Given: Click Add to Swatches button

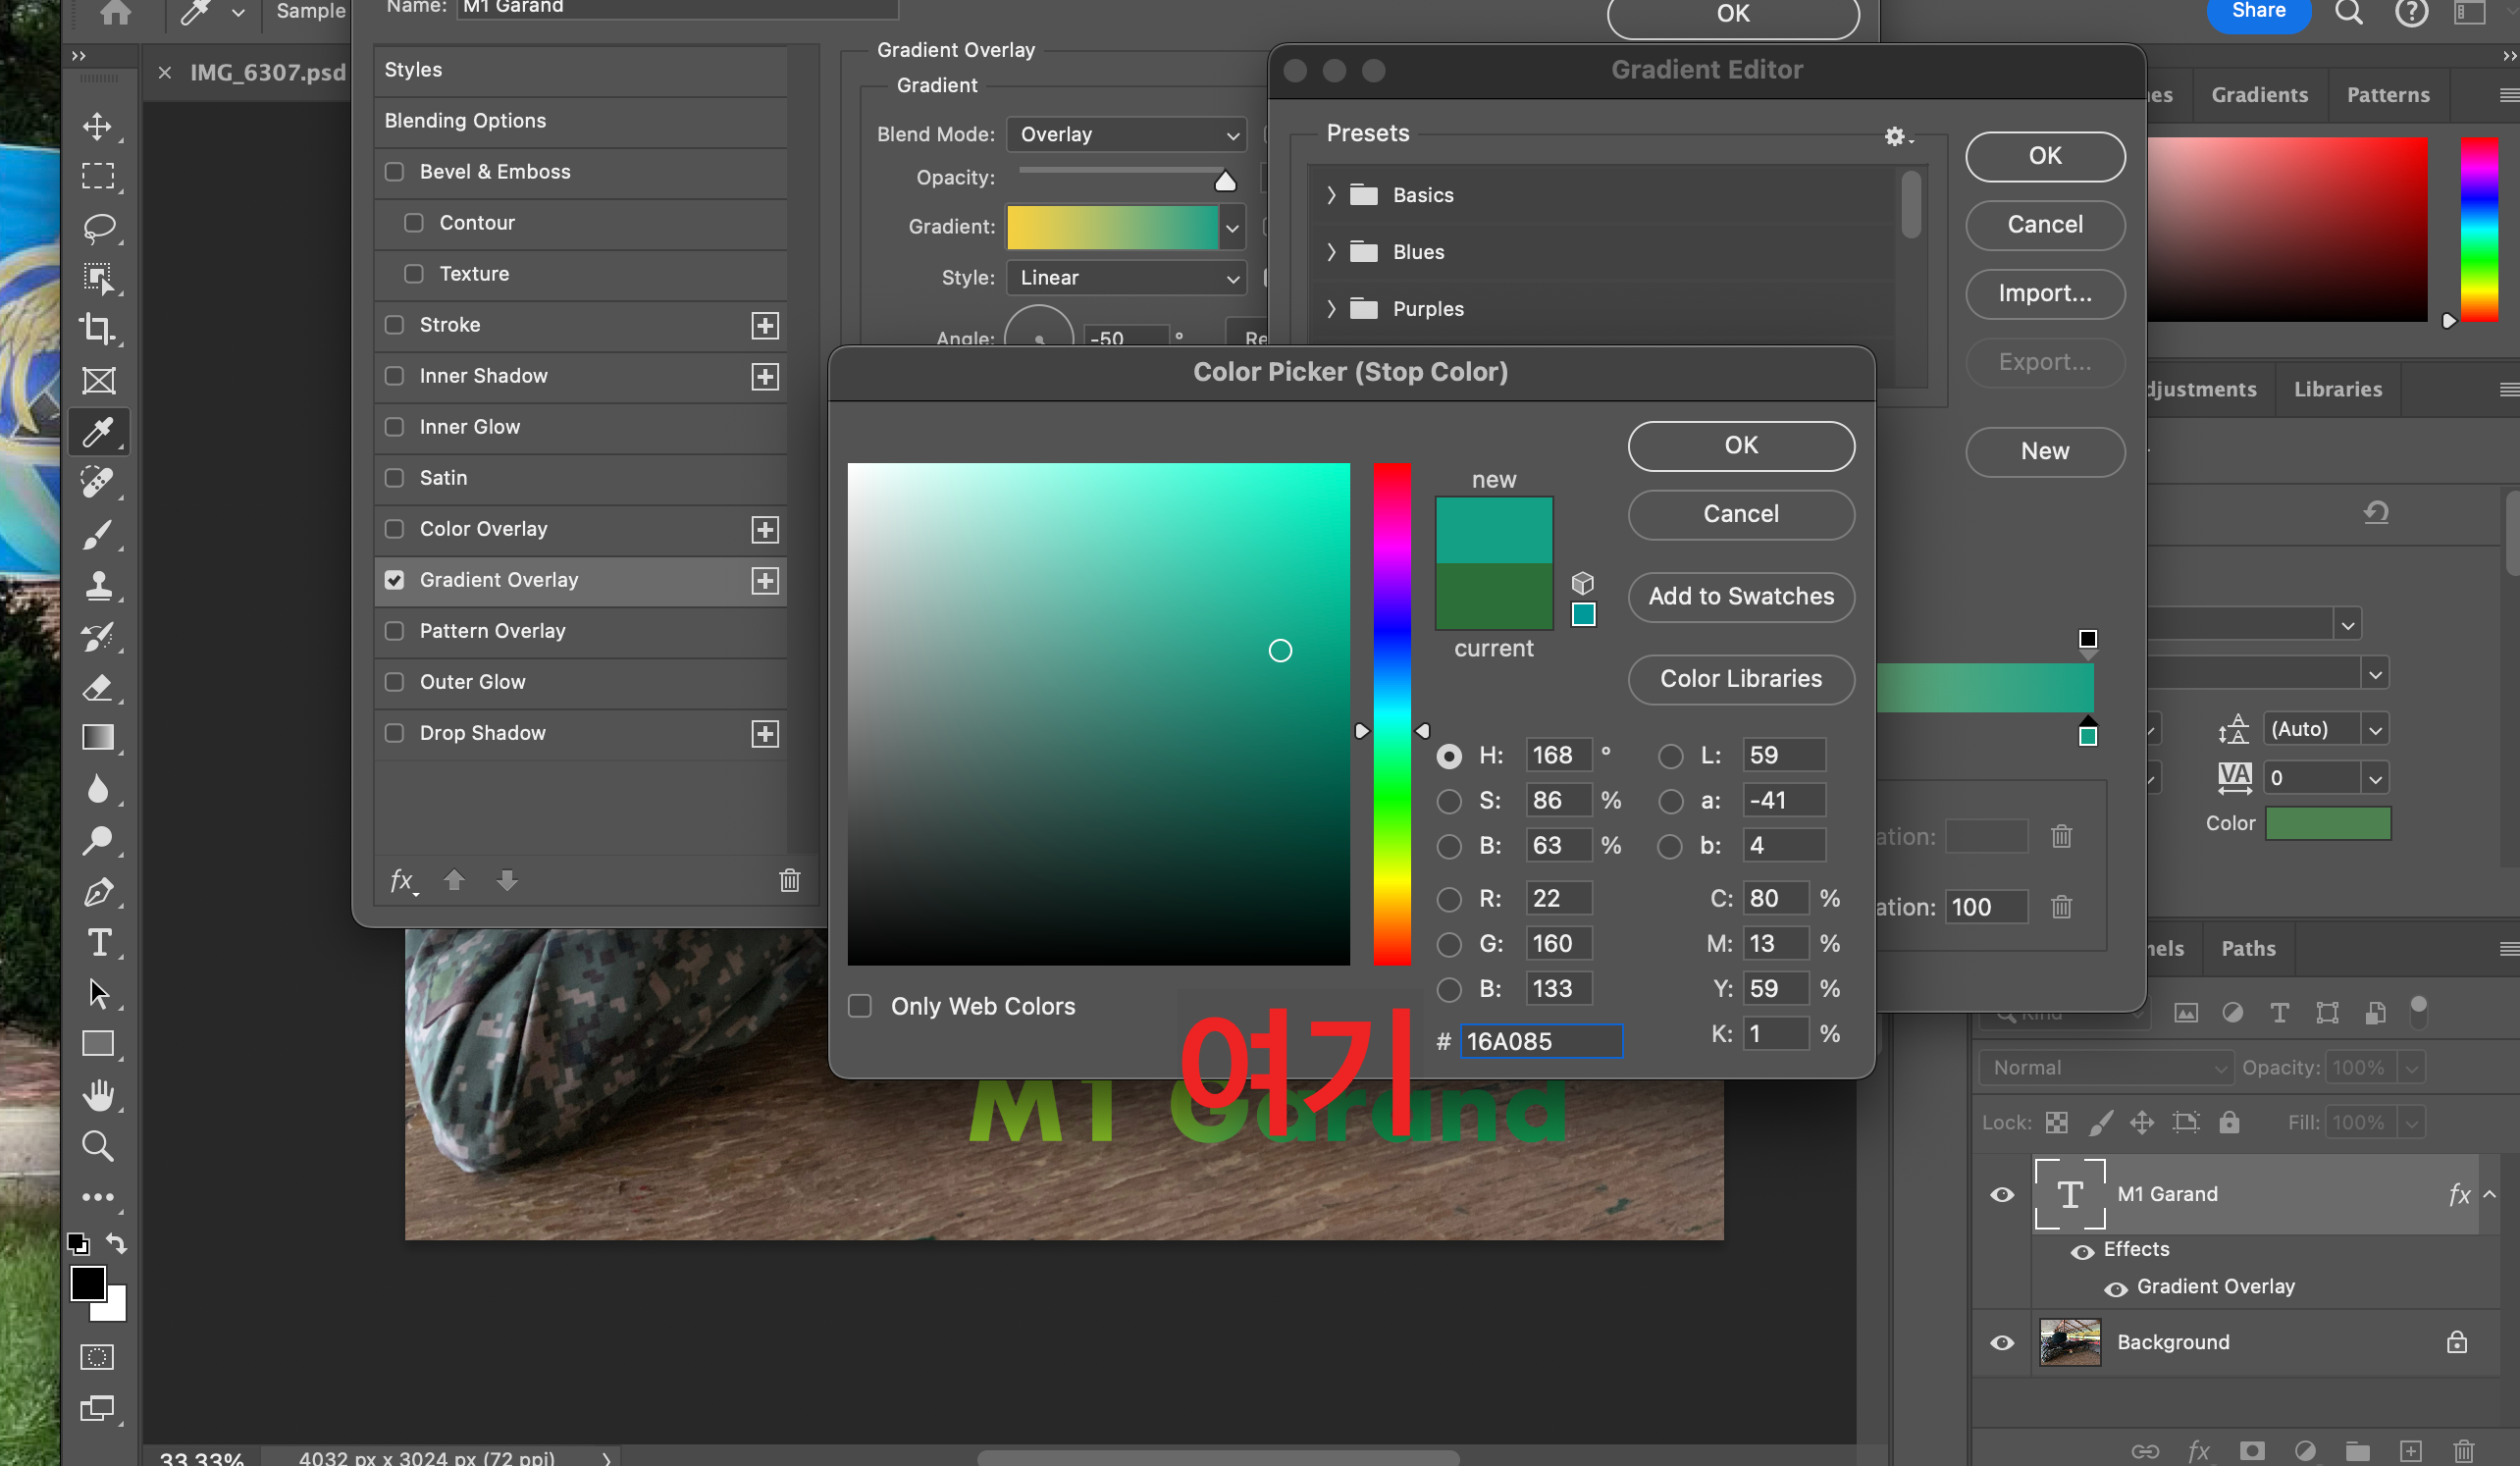Looking at the screenshot, I should tap(1740, 596).
